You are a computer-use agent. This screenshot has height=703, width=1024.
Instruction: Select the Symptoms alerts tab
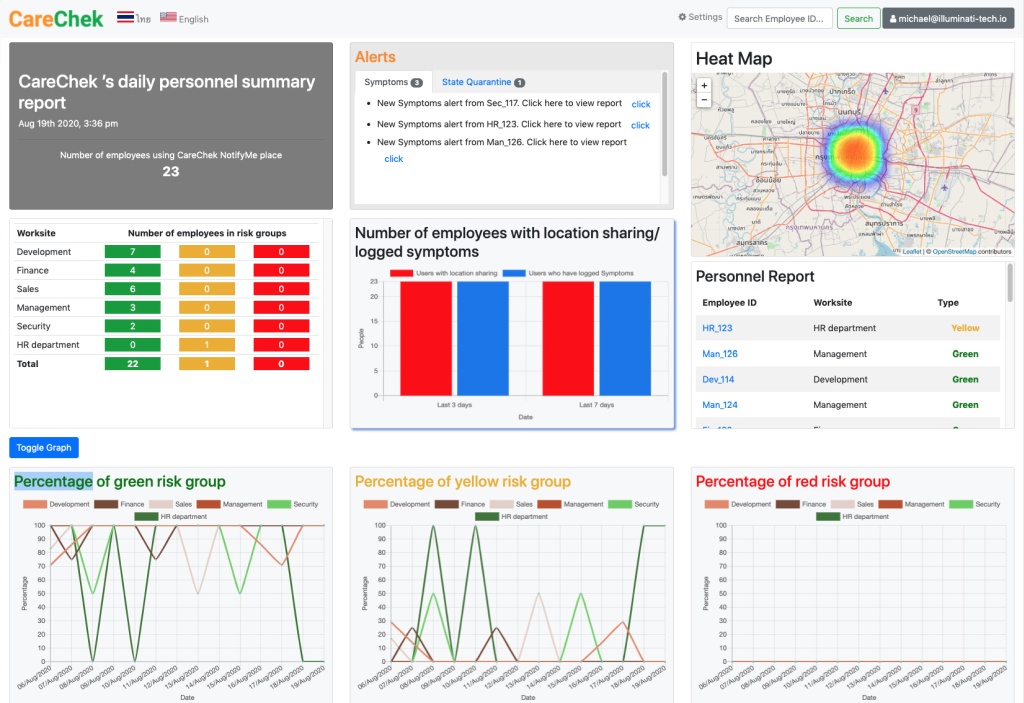392,82
